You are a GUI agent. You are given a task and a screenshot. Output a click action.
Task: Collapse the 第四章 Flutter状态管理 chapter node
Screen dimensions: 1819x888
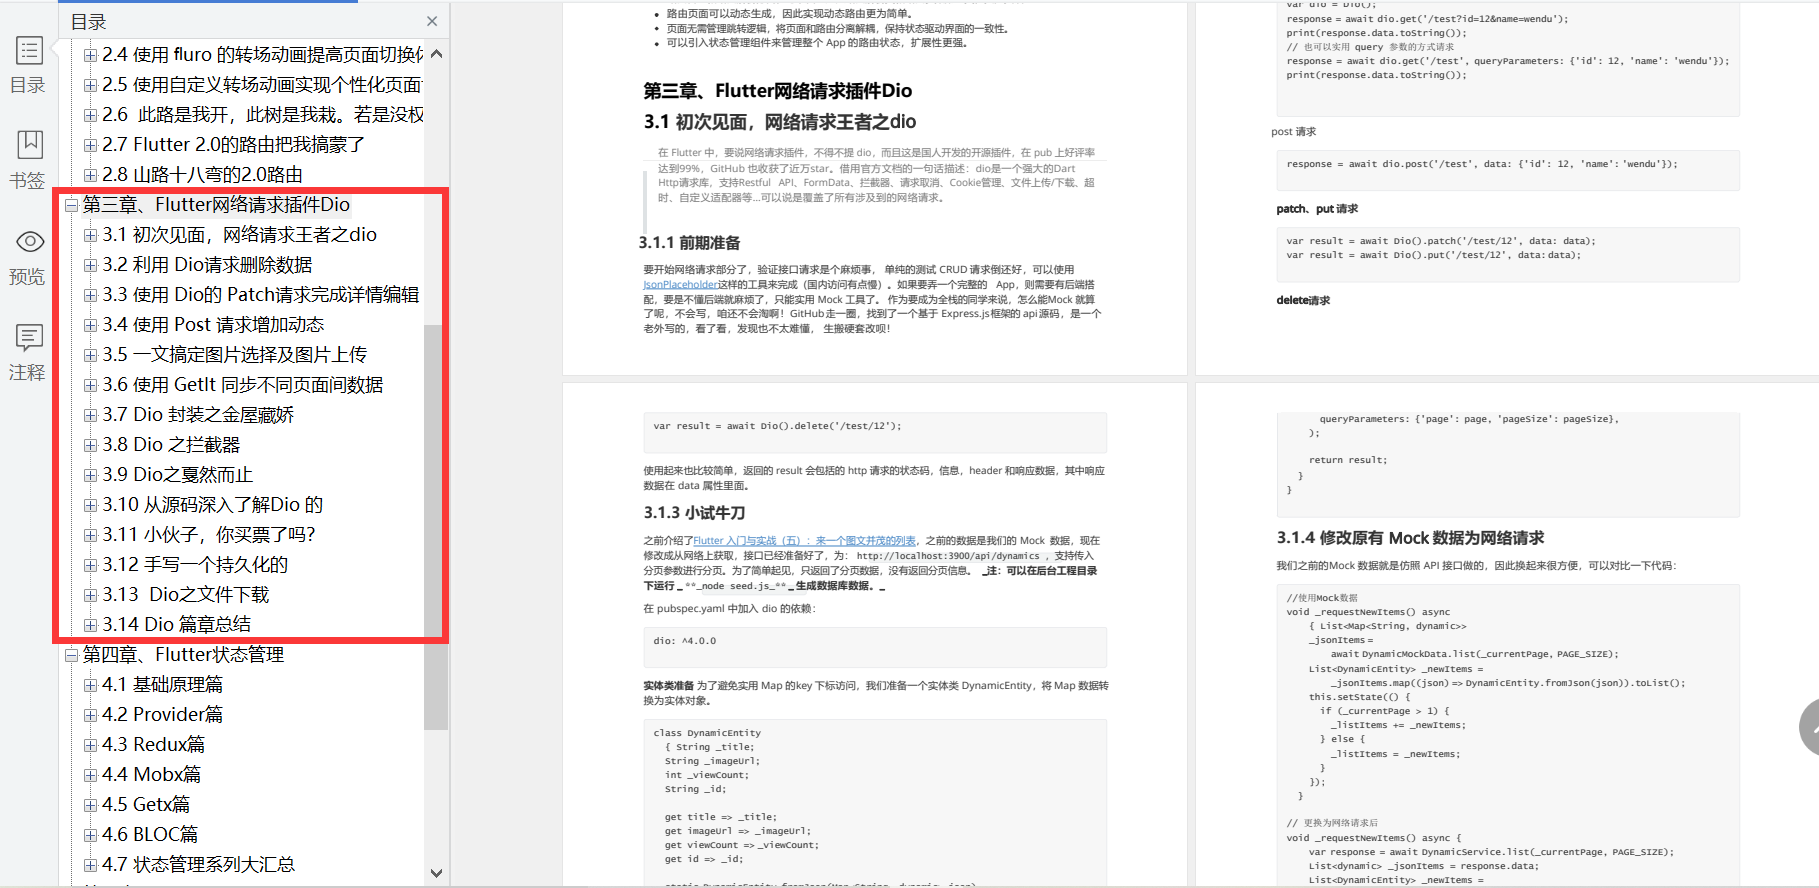(71, 656)
